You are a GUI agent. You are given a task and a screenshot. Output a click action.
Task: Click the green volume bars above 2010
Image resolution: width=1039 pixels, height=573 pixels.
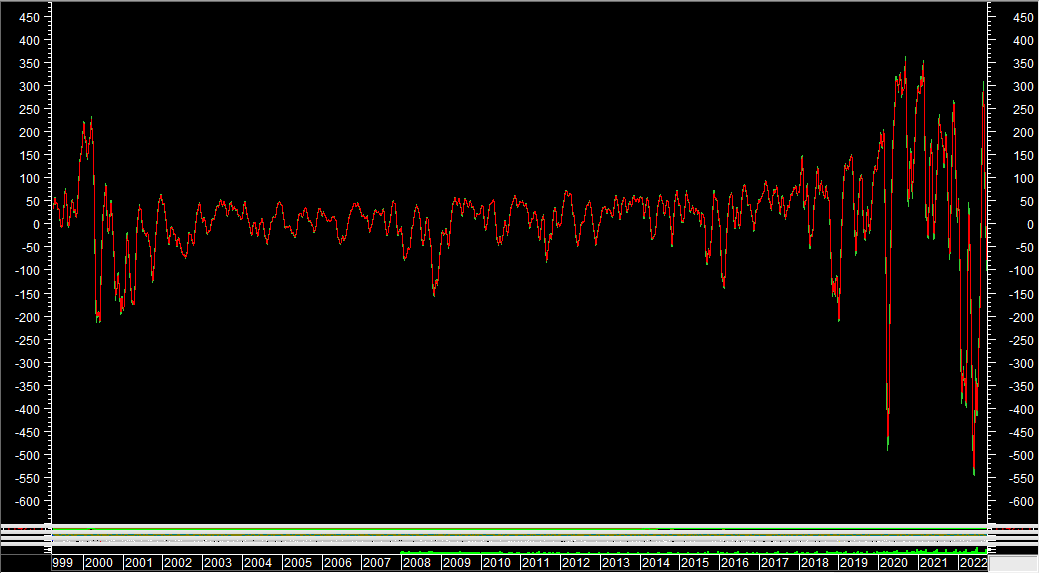tap(497, 551)
